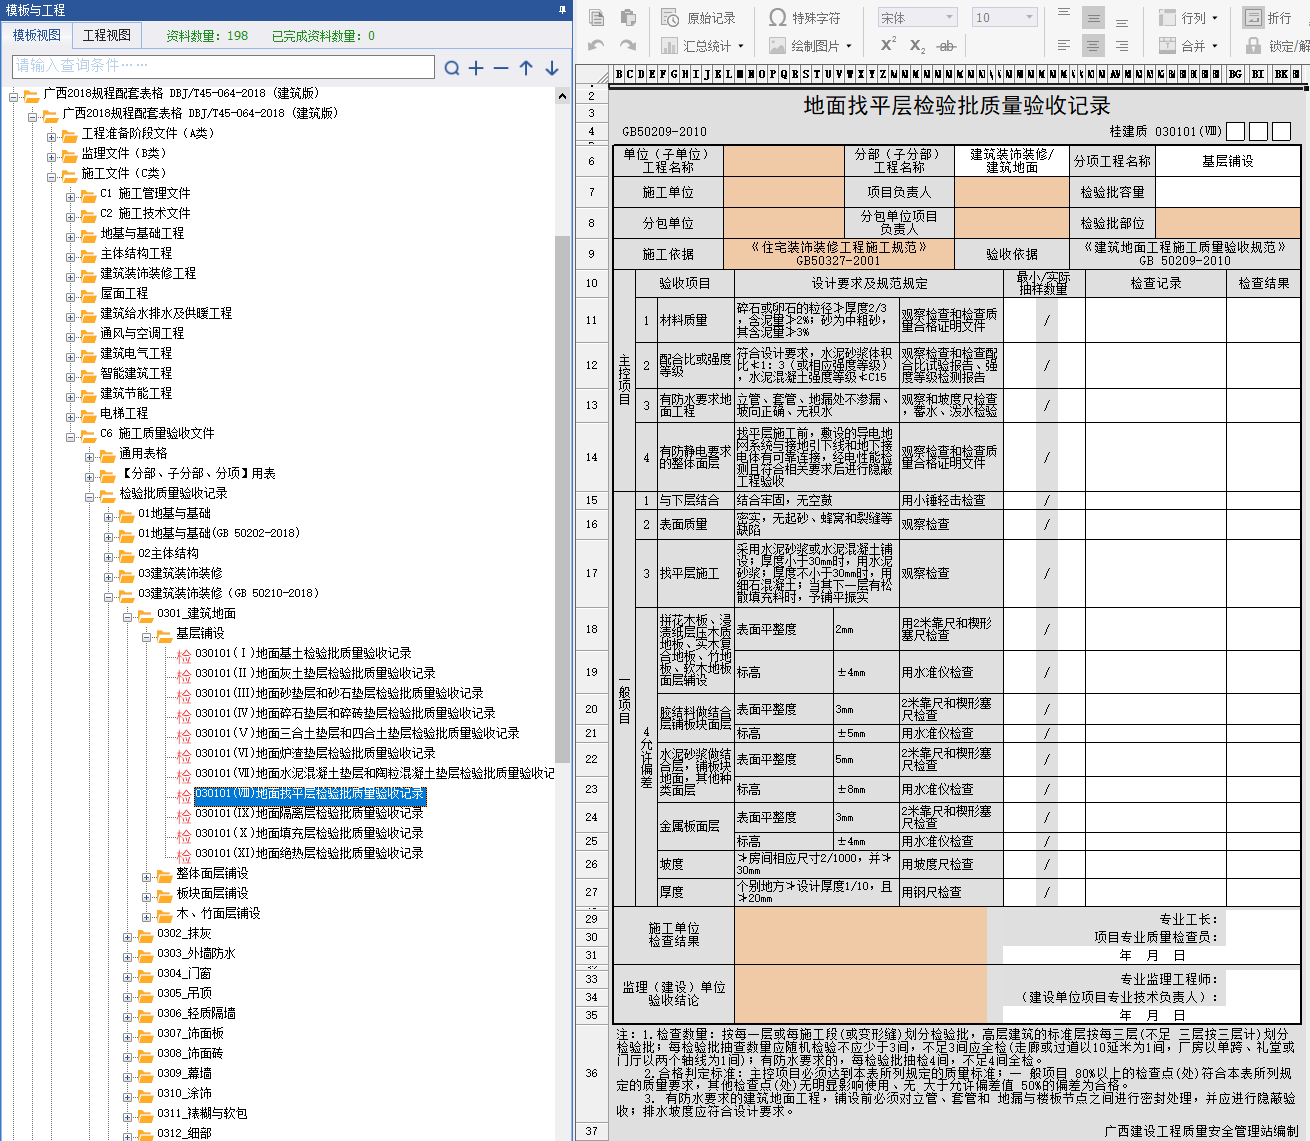The height and width of the screenshot is (1141, 1310).
Task: Select 屋面工程 tree item
Action: coord(124,293)
